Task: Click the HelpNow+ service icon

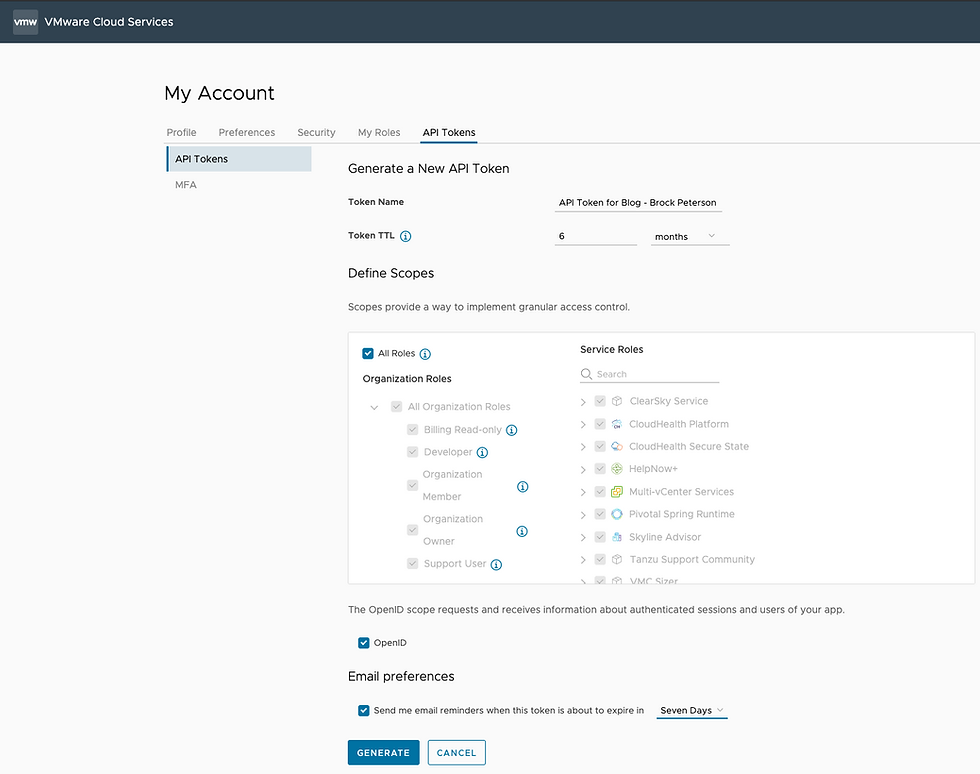Action: (x=617, y=469)
